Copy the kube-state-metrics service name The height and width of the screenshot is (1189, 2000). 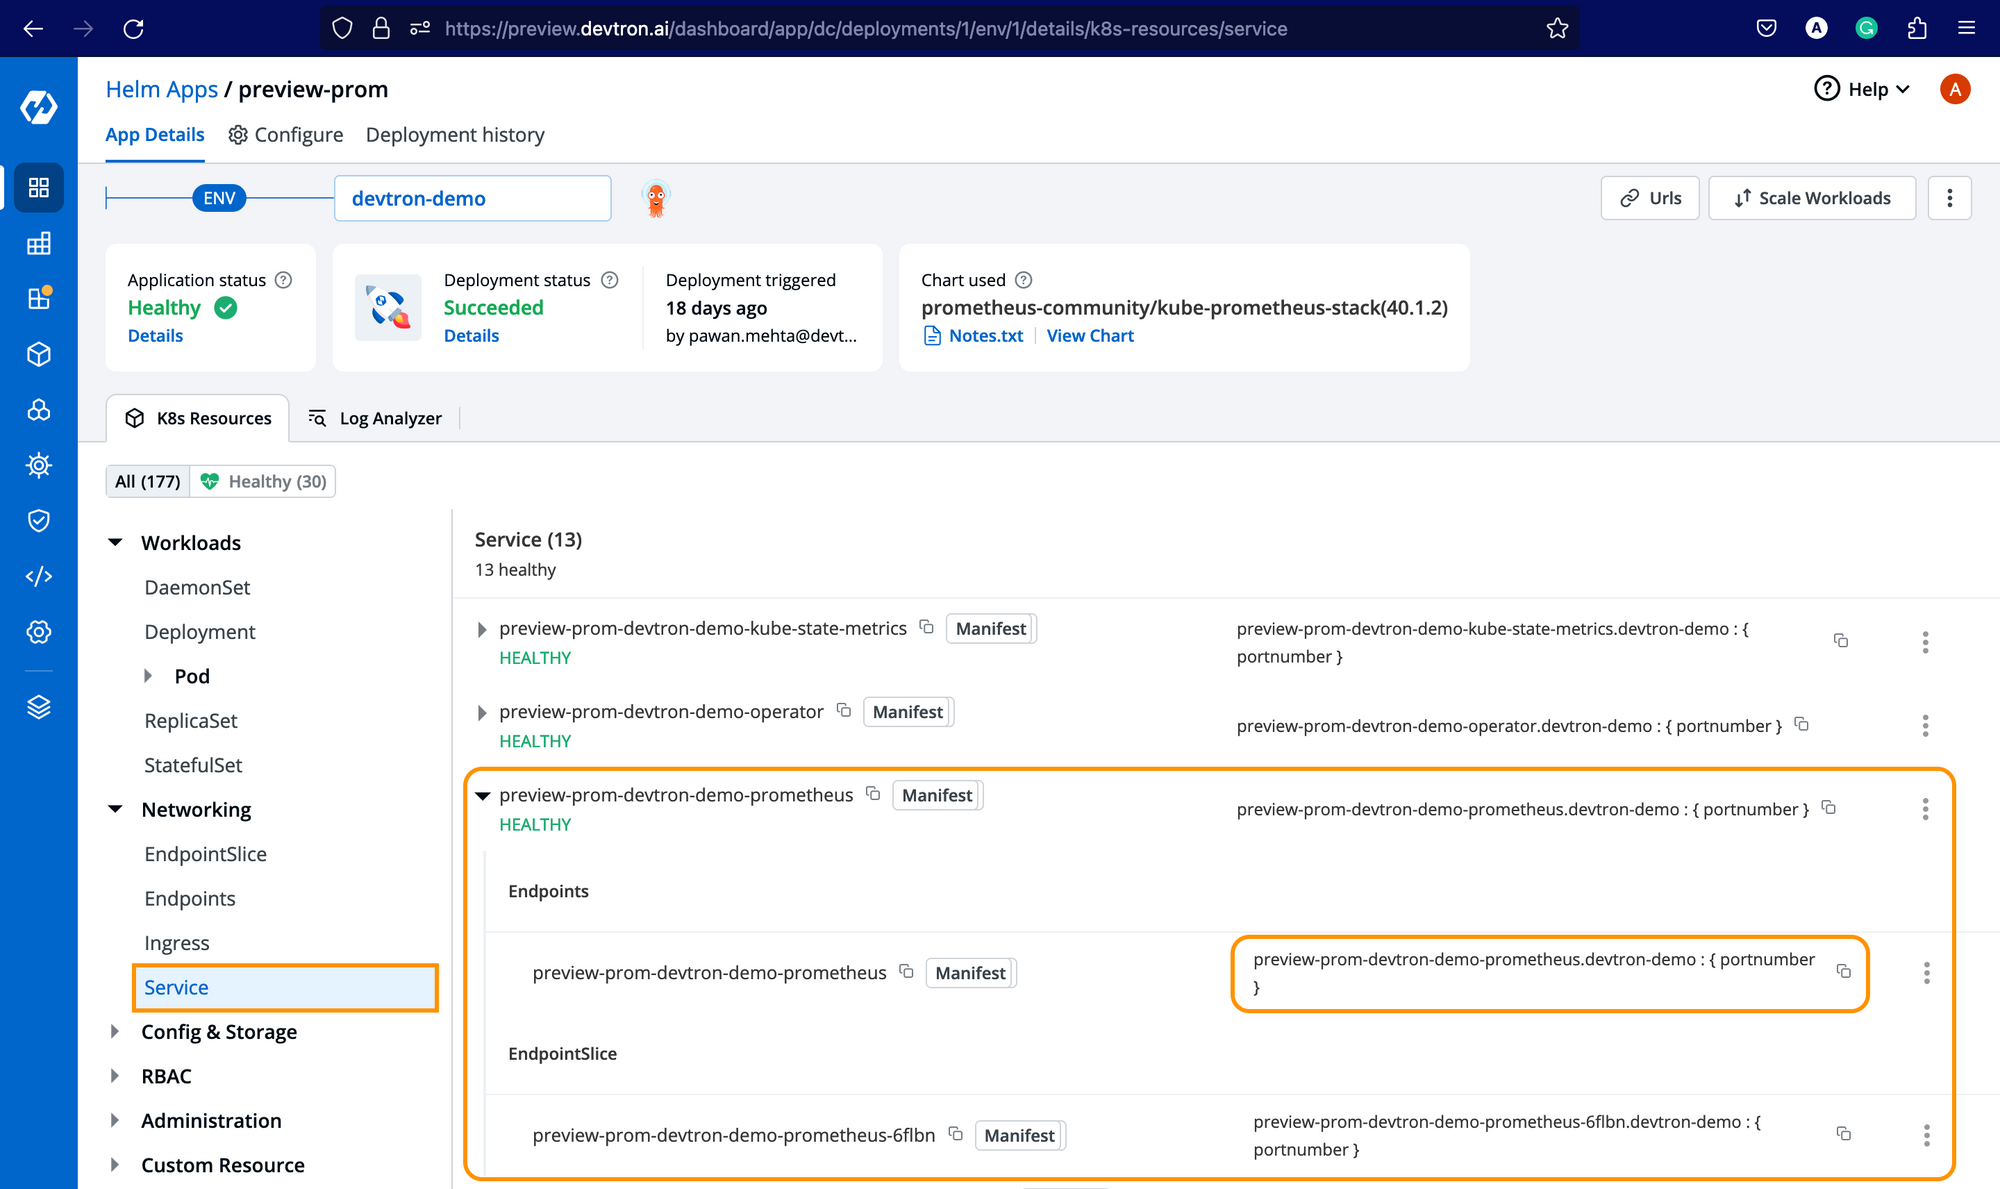[x=927, y=627]
